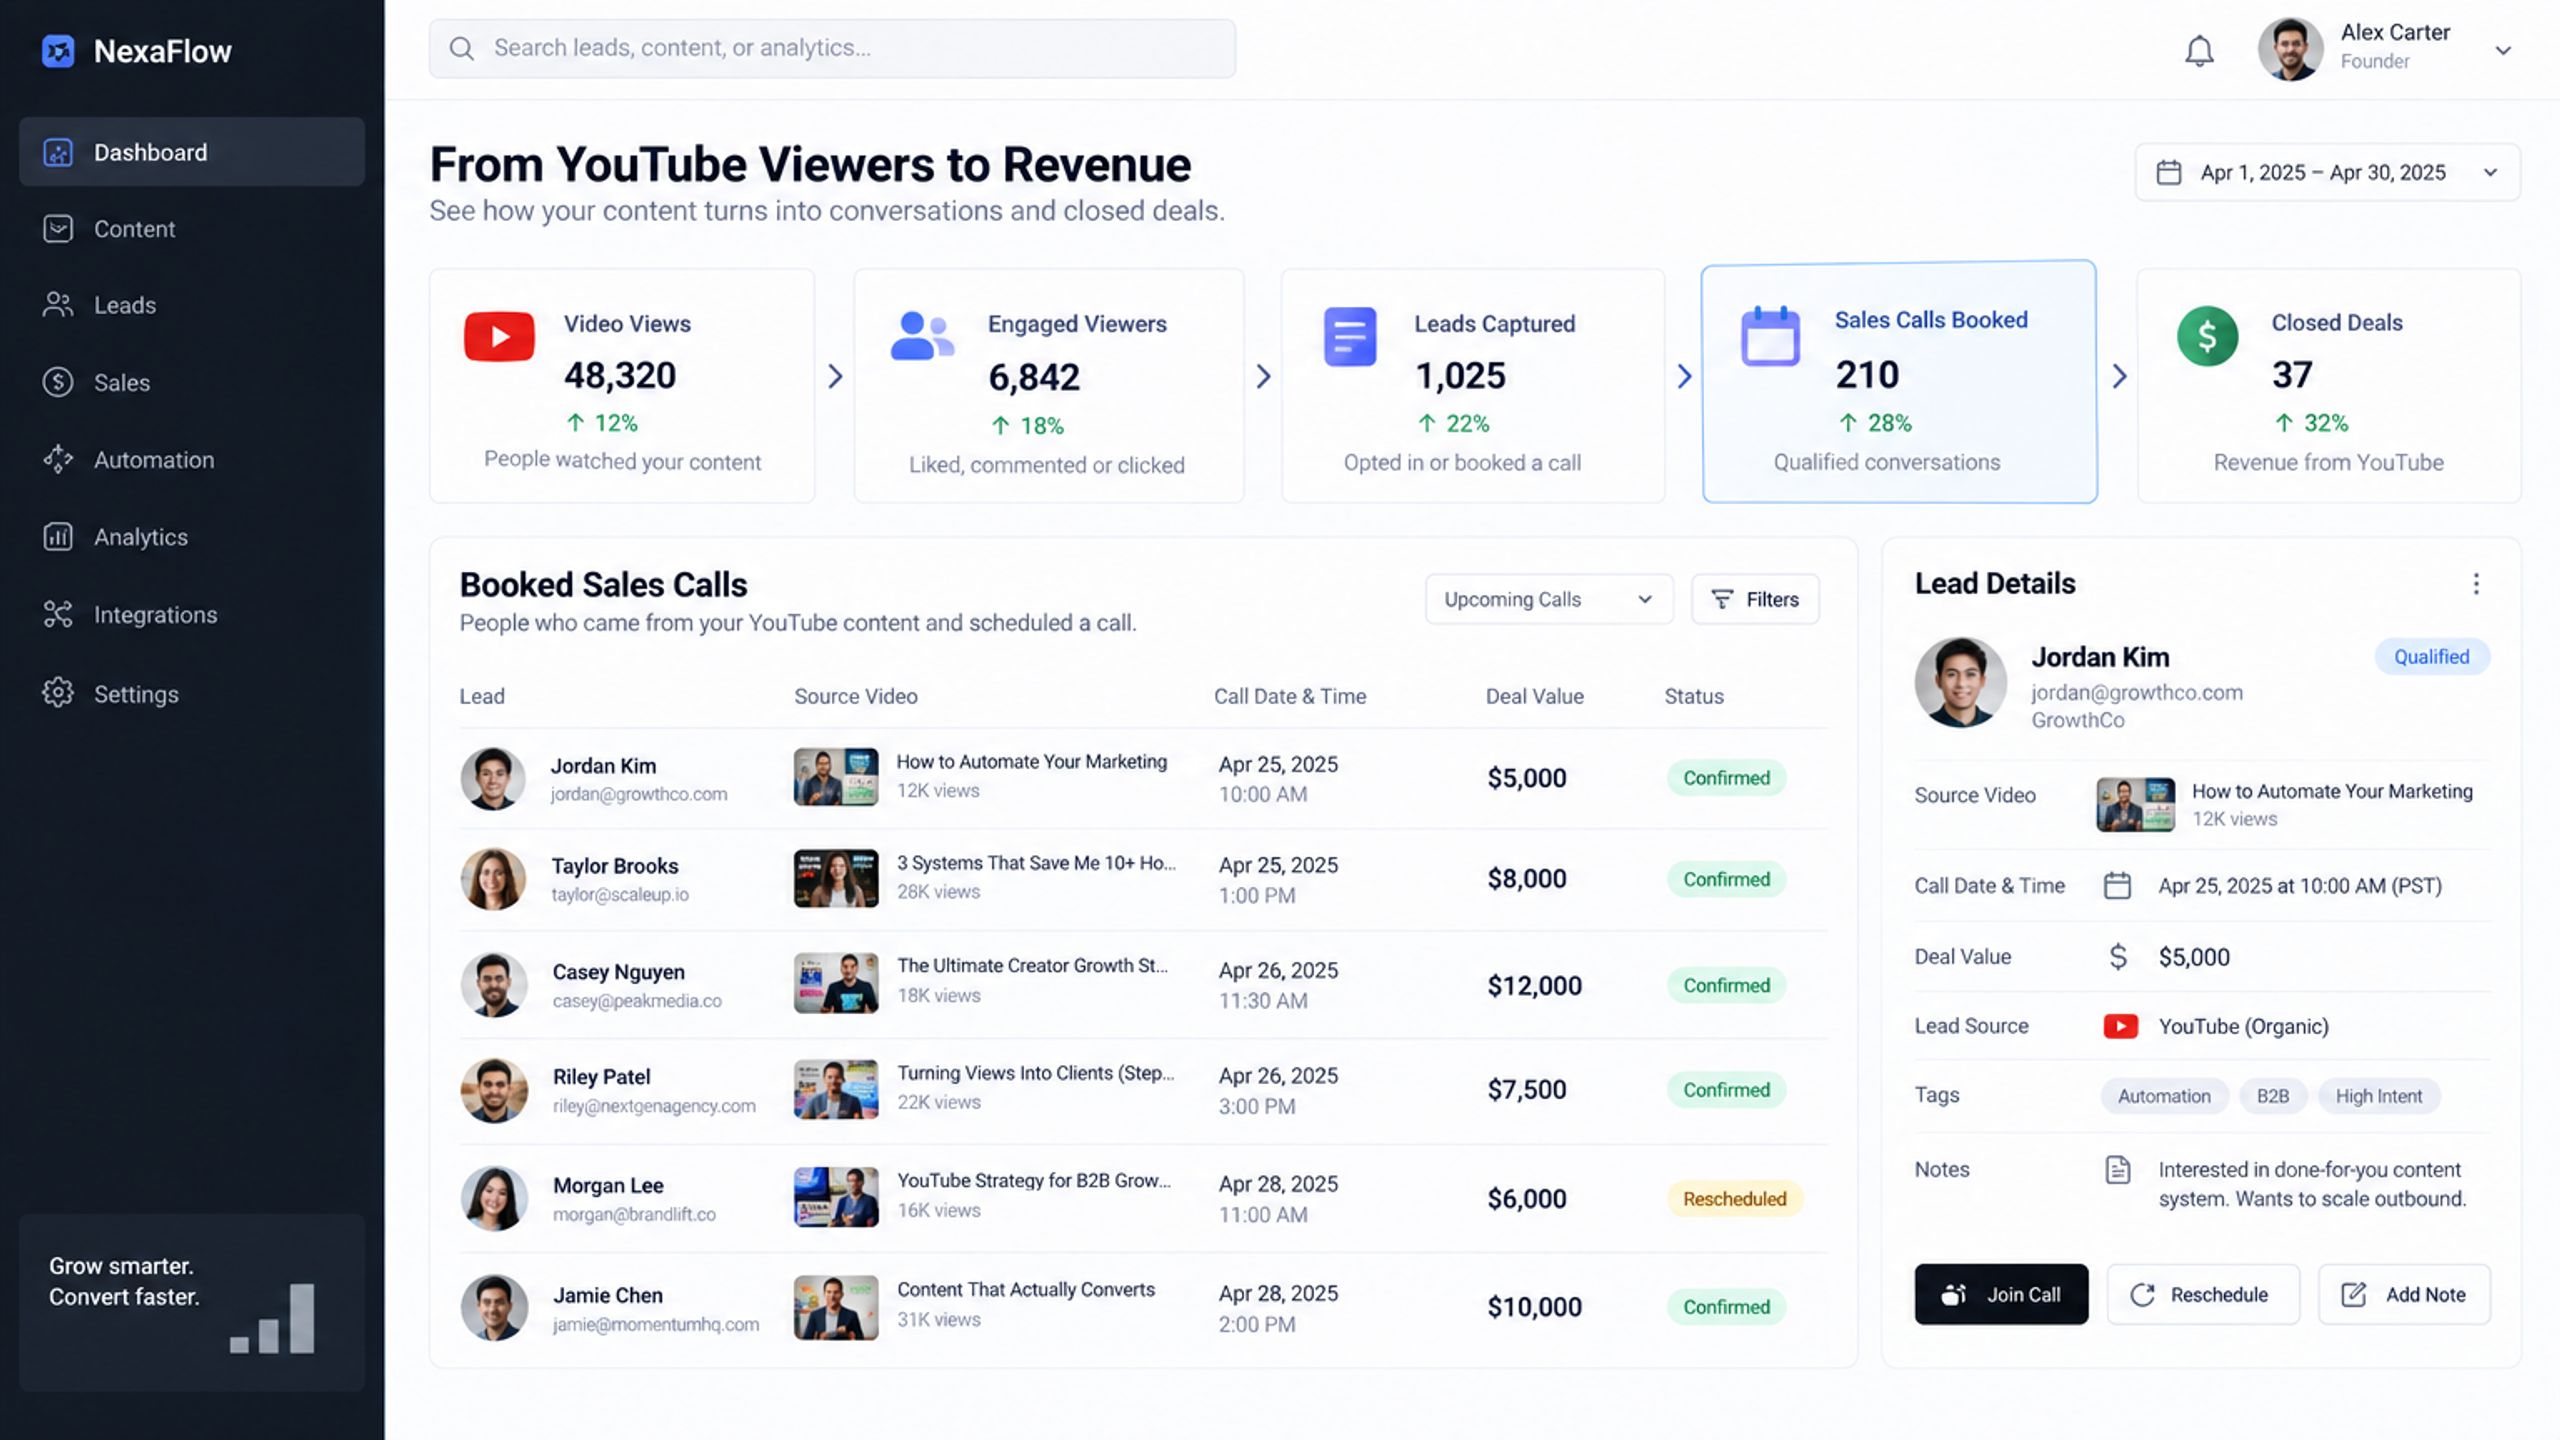
Task: Open the Upcoming Calls dropdown
Action: click(1548, 599)
